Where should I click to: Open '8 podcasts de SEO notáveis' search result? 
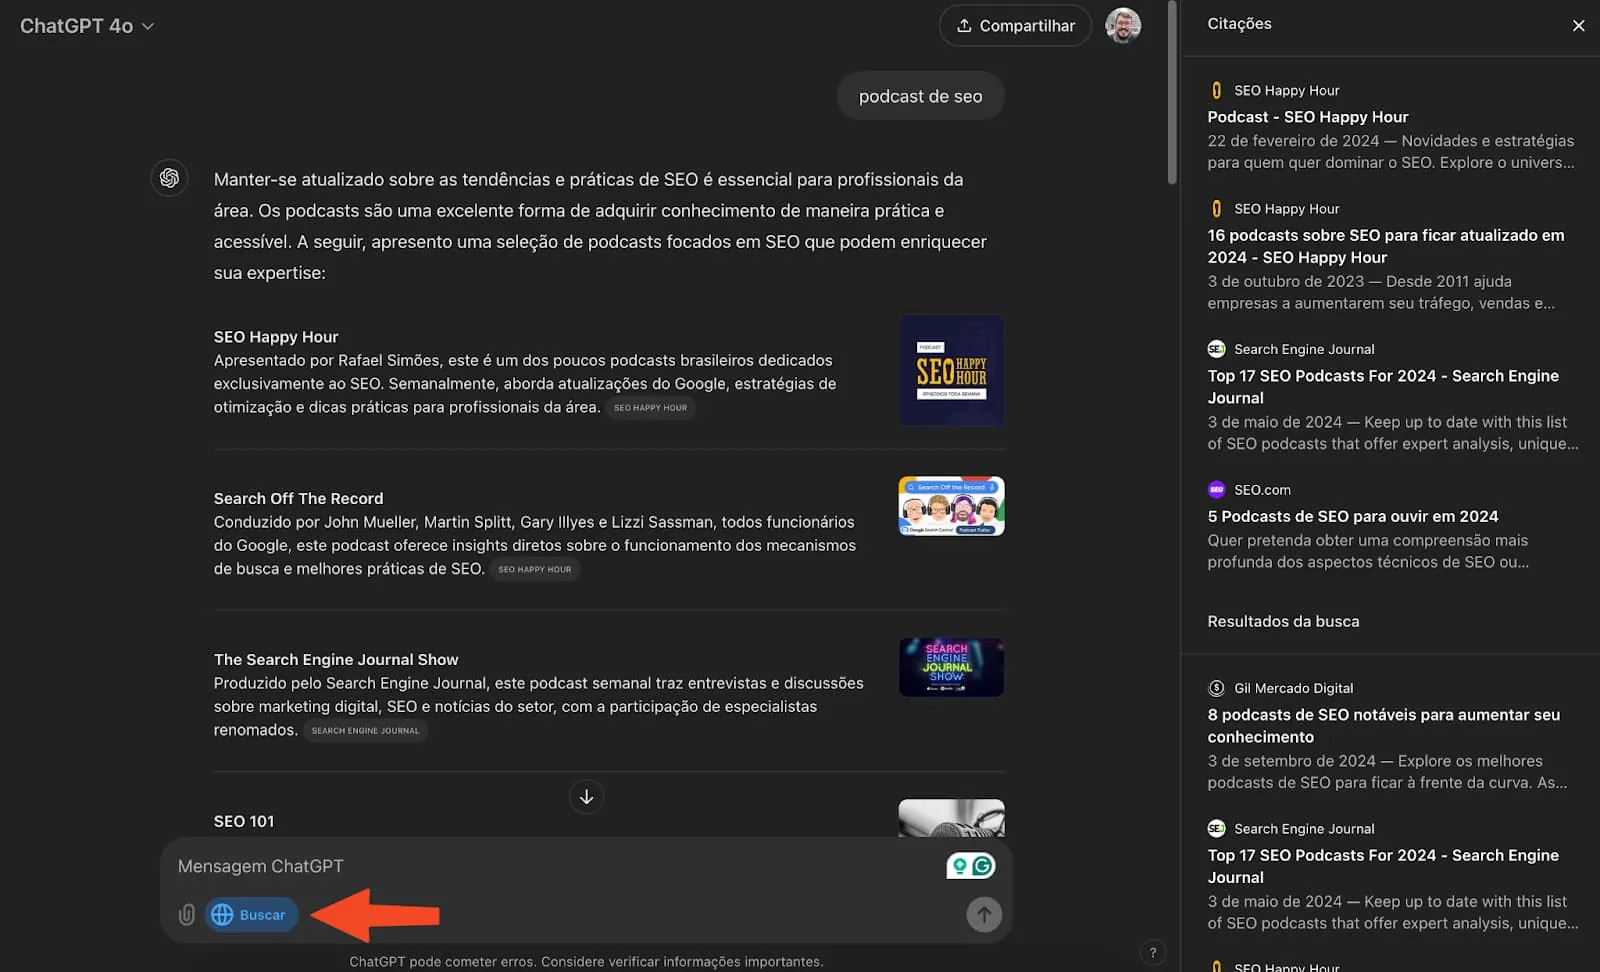click(x=1383, y=726)
